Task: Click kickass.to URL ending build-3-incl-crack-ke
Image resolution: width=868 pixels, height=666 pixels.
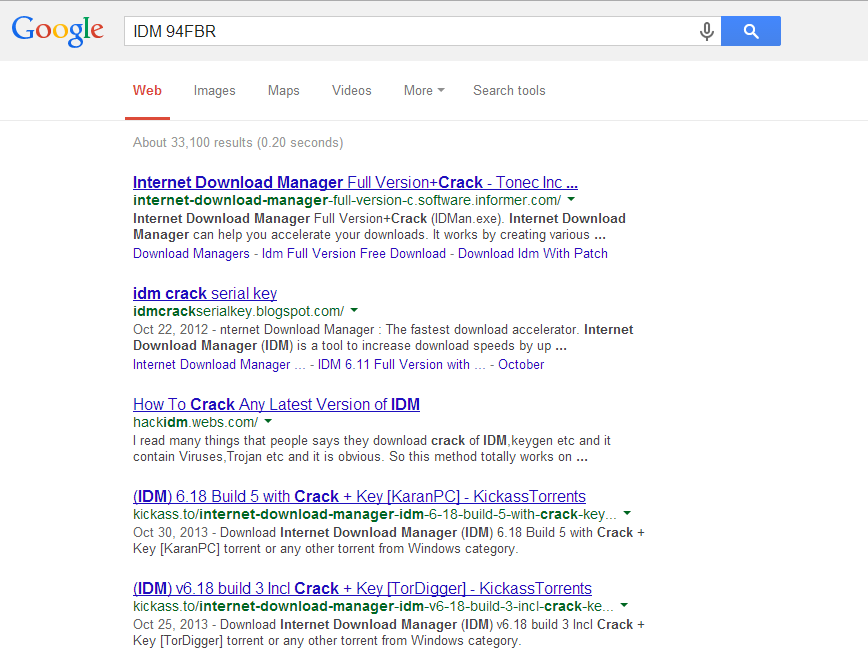Action: tap(373, 606)
